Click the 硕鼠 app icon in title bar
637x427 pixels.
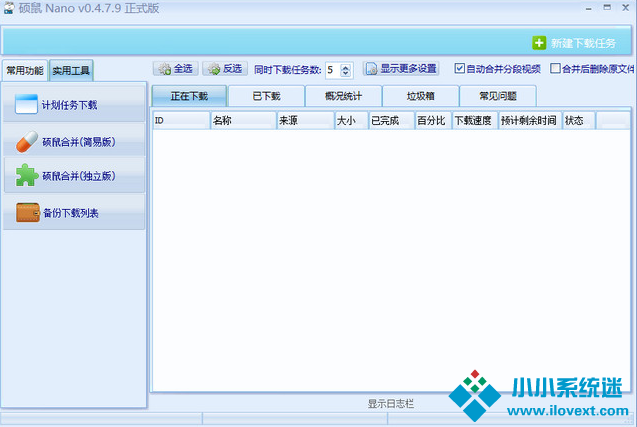[x=9, y=8]
